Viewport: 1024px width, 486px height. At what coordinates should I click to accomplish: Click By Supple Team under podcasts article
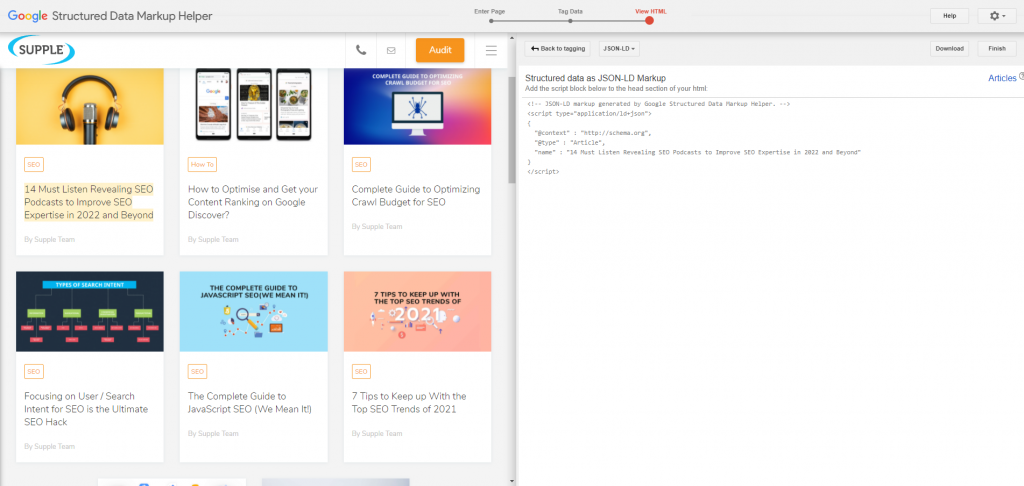click(x=50, y=239)
